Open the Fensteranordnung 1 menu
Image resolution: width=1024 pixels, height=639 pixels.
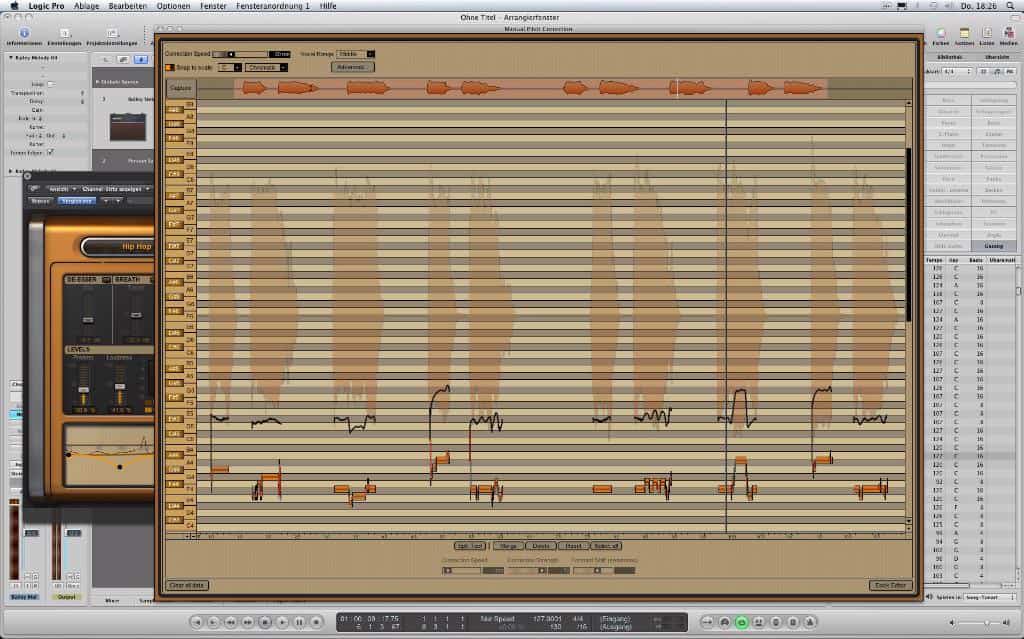coord(272,6)
